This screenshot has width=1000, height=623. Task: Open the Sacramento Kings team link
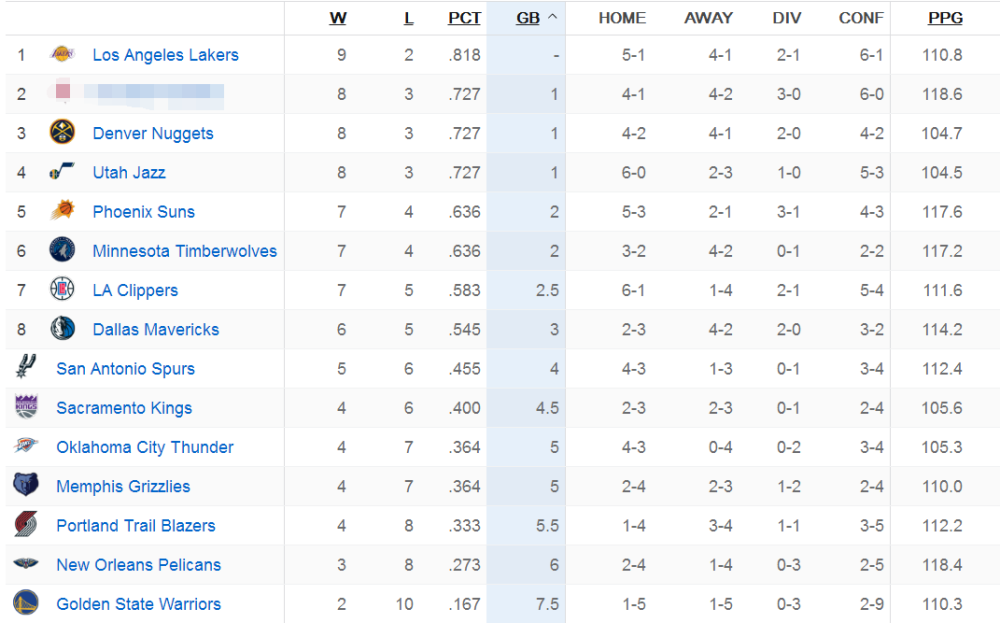124,408
